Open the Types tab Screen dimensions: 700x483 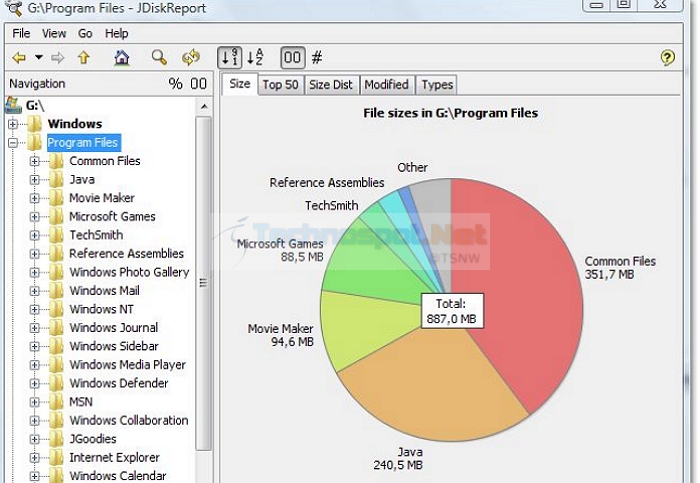[437, 84]
